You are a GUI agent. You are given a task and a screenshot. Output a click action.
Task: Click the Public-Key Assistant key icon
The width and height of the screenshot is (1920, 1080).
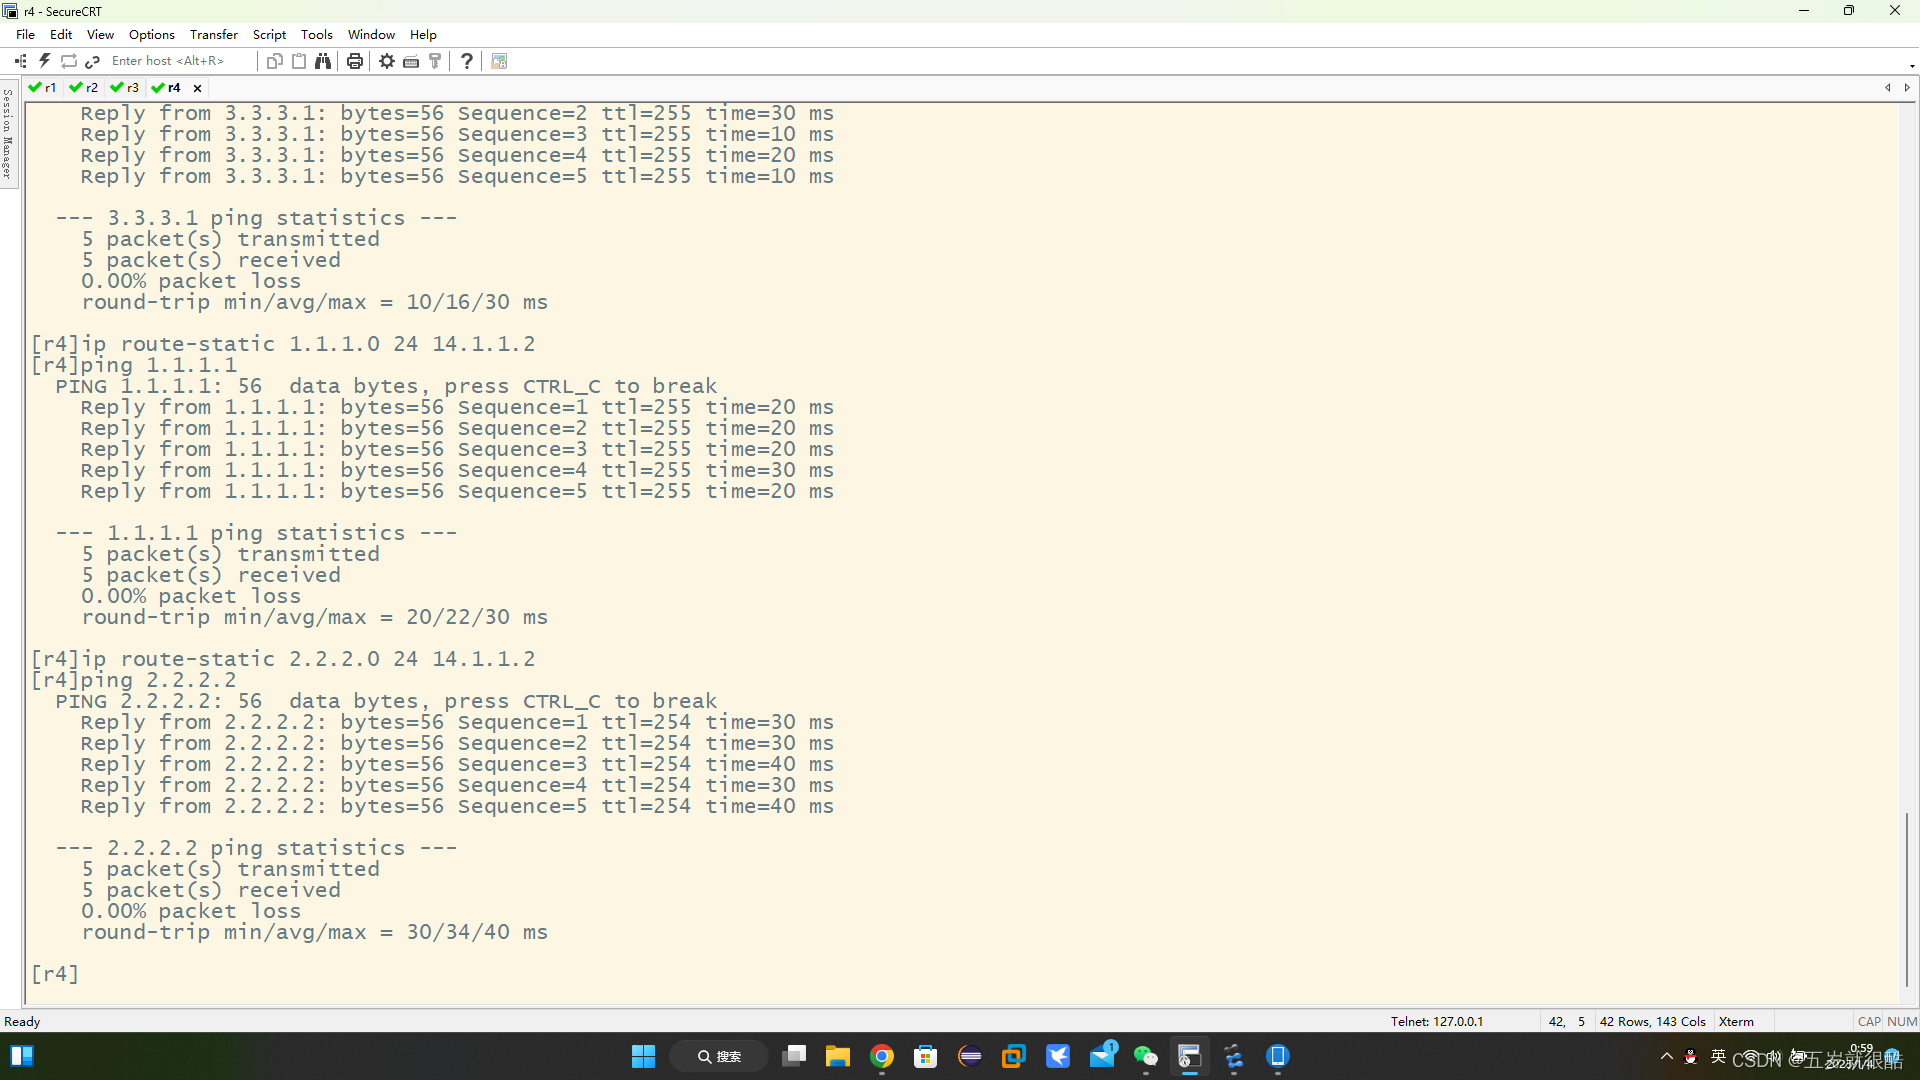click(x=435, y=61)
